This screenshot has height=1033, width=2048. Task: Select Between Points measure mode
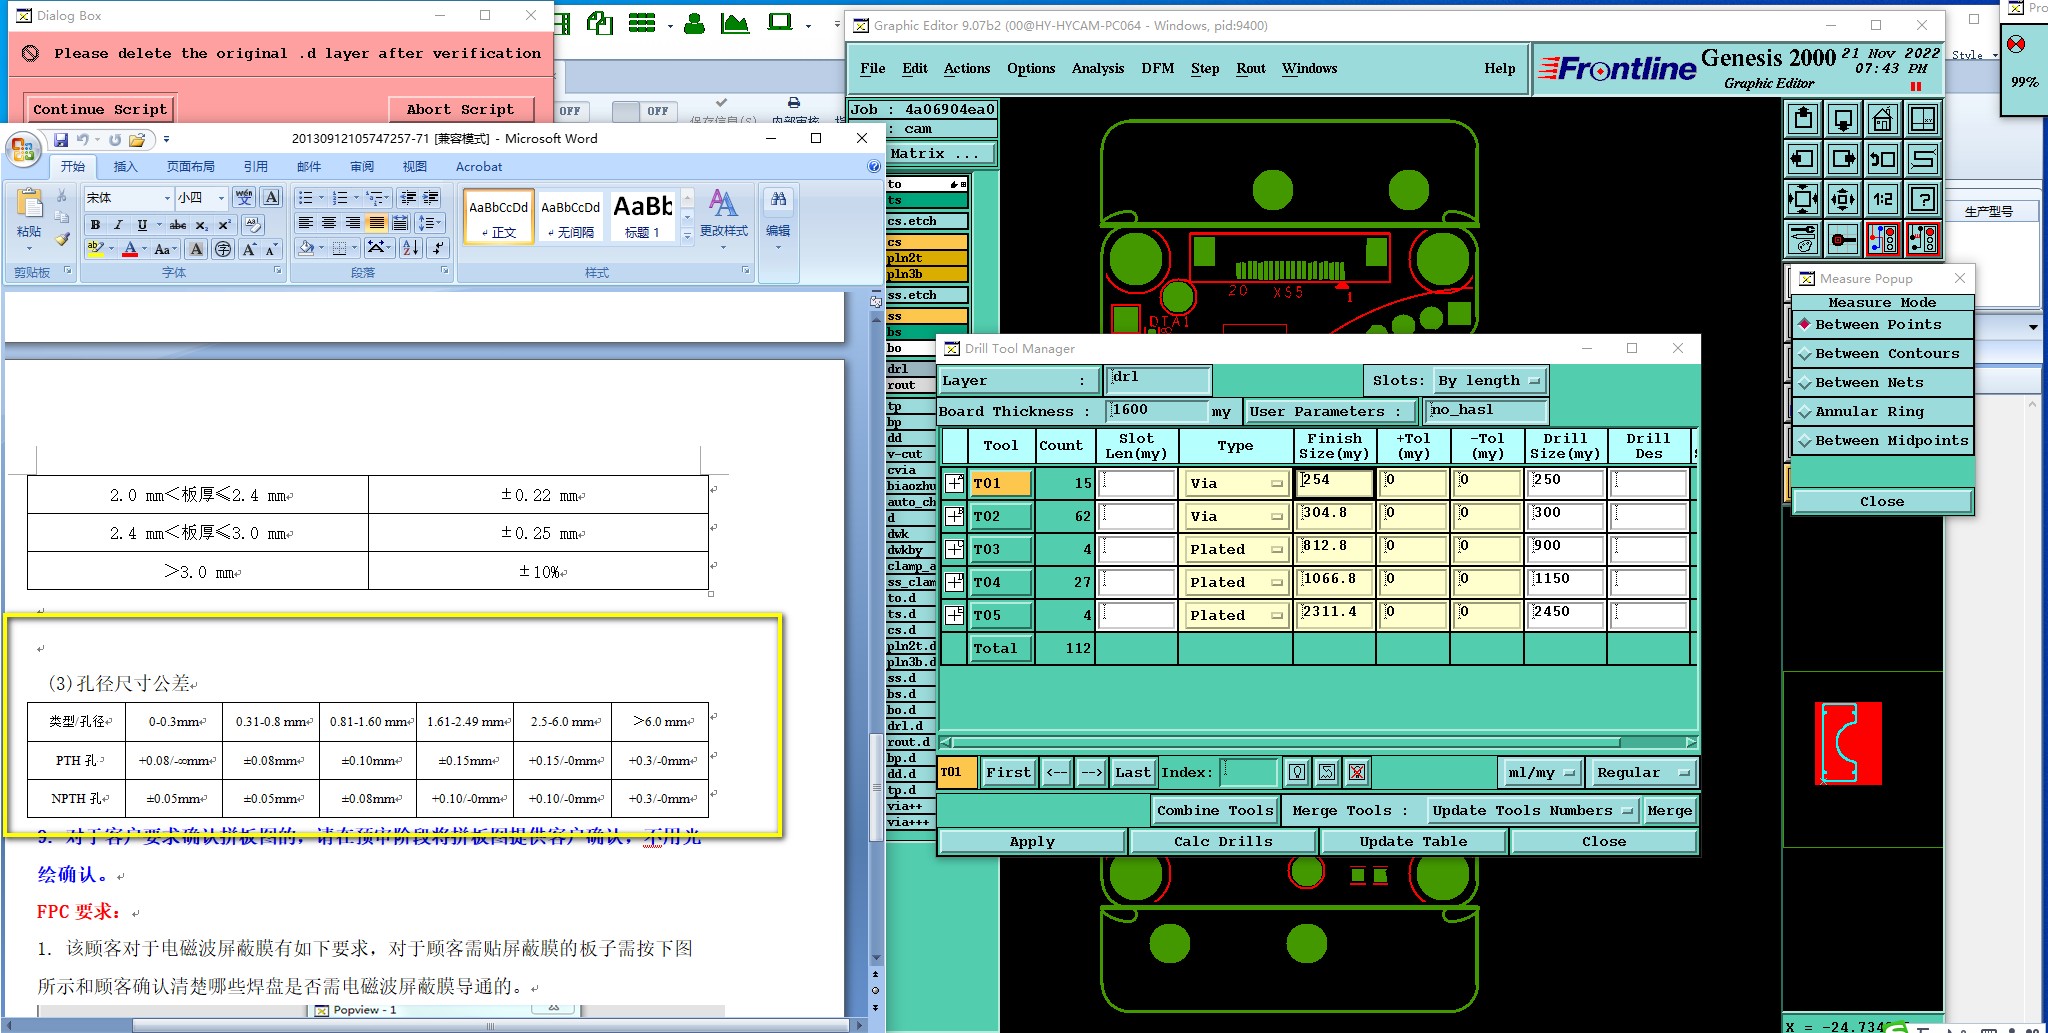click(x=1882, y=324)
